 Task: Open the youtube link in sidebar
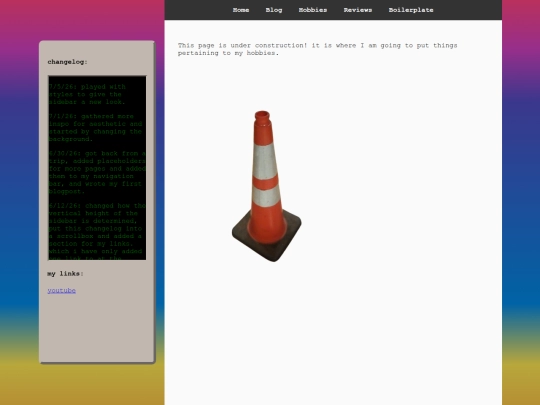pyautogui.click(x=62, y=290)
